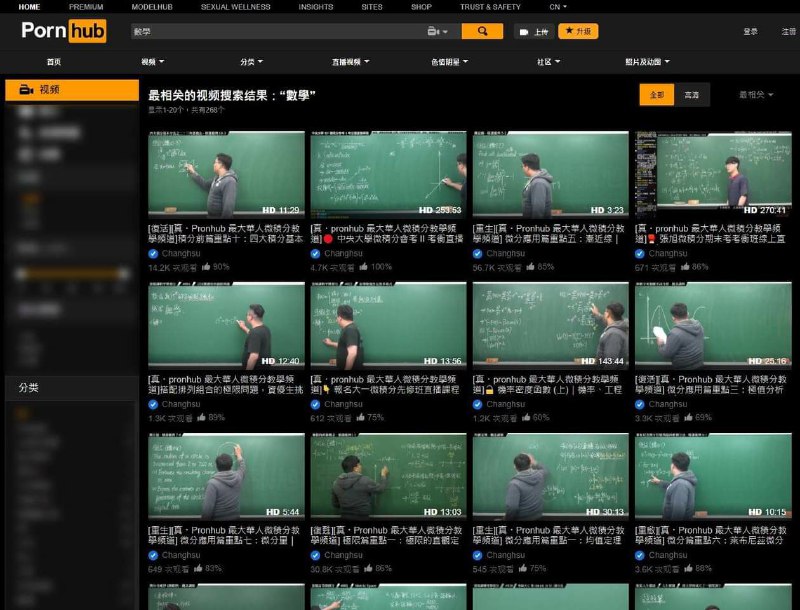Open SHOP in the top bar
The height and width of the screenshot is (610, 800).
pyautogui.click(x=421, y=7)
